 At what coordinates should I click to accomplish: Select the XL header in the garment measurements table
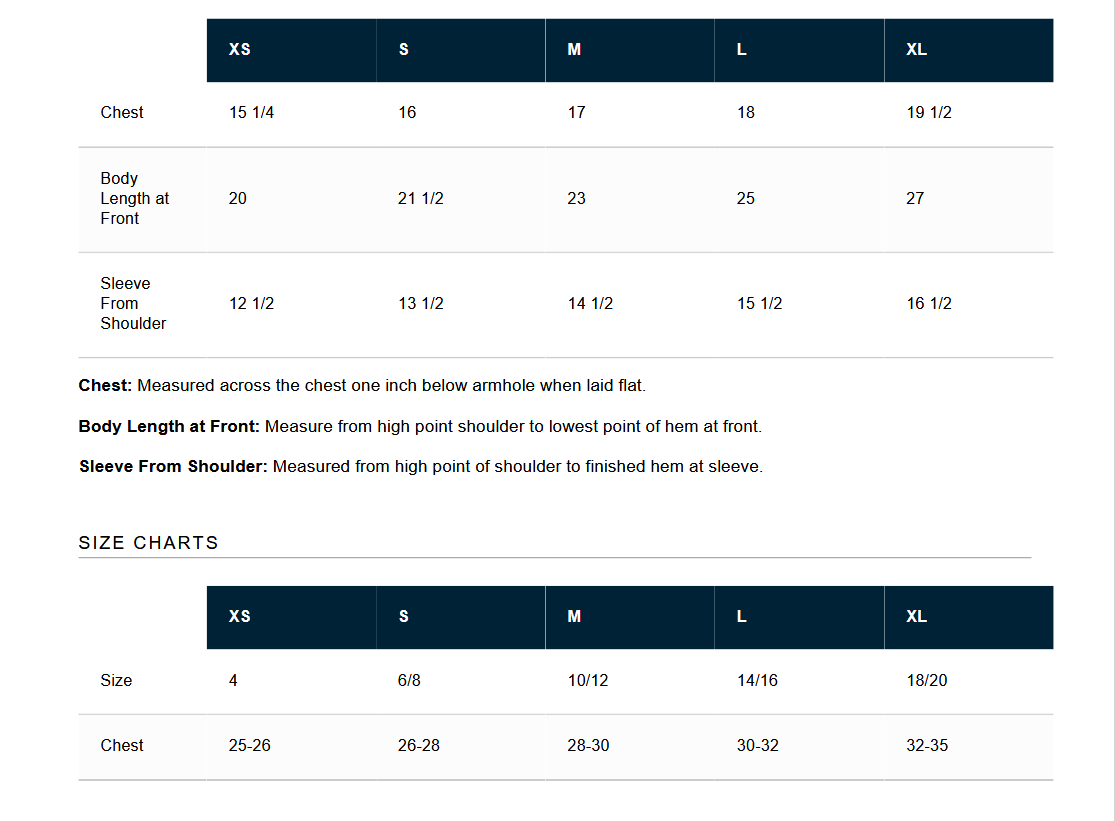[916, 49]
